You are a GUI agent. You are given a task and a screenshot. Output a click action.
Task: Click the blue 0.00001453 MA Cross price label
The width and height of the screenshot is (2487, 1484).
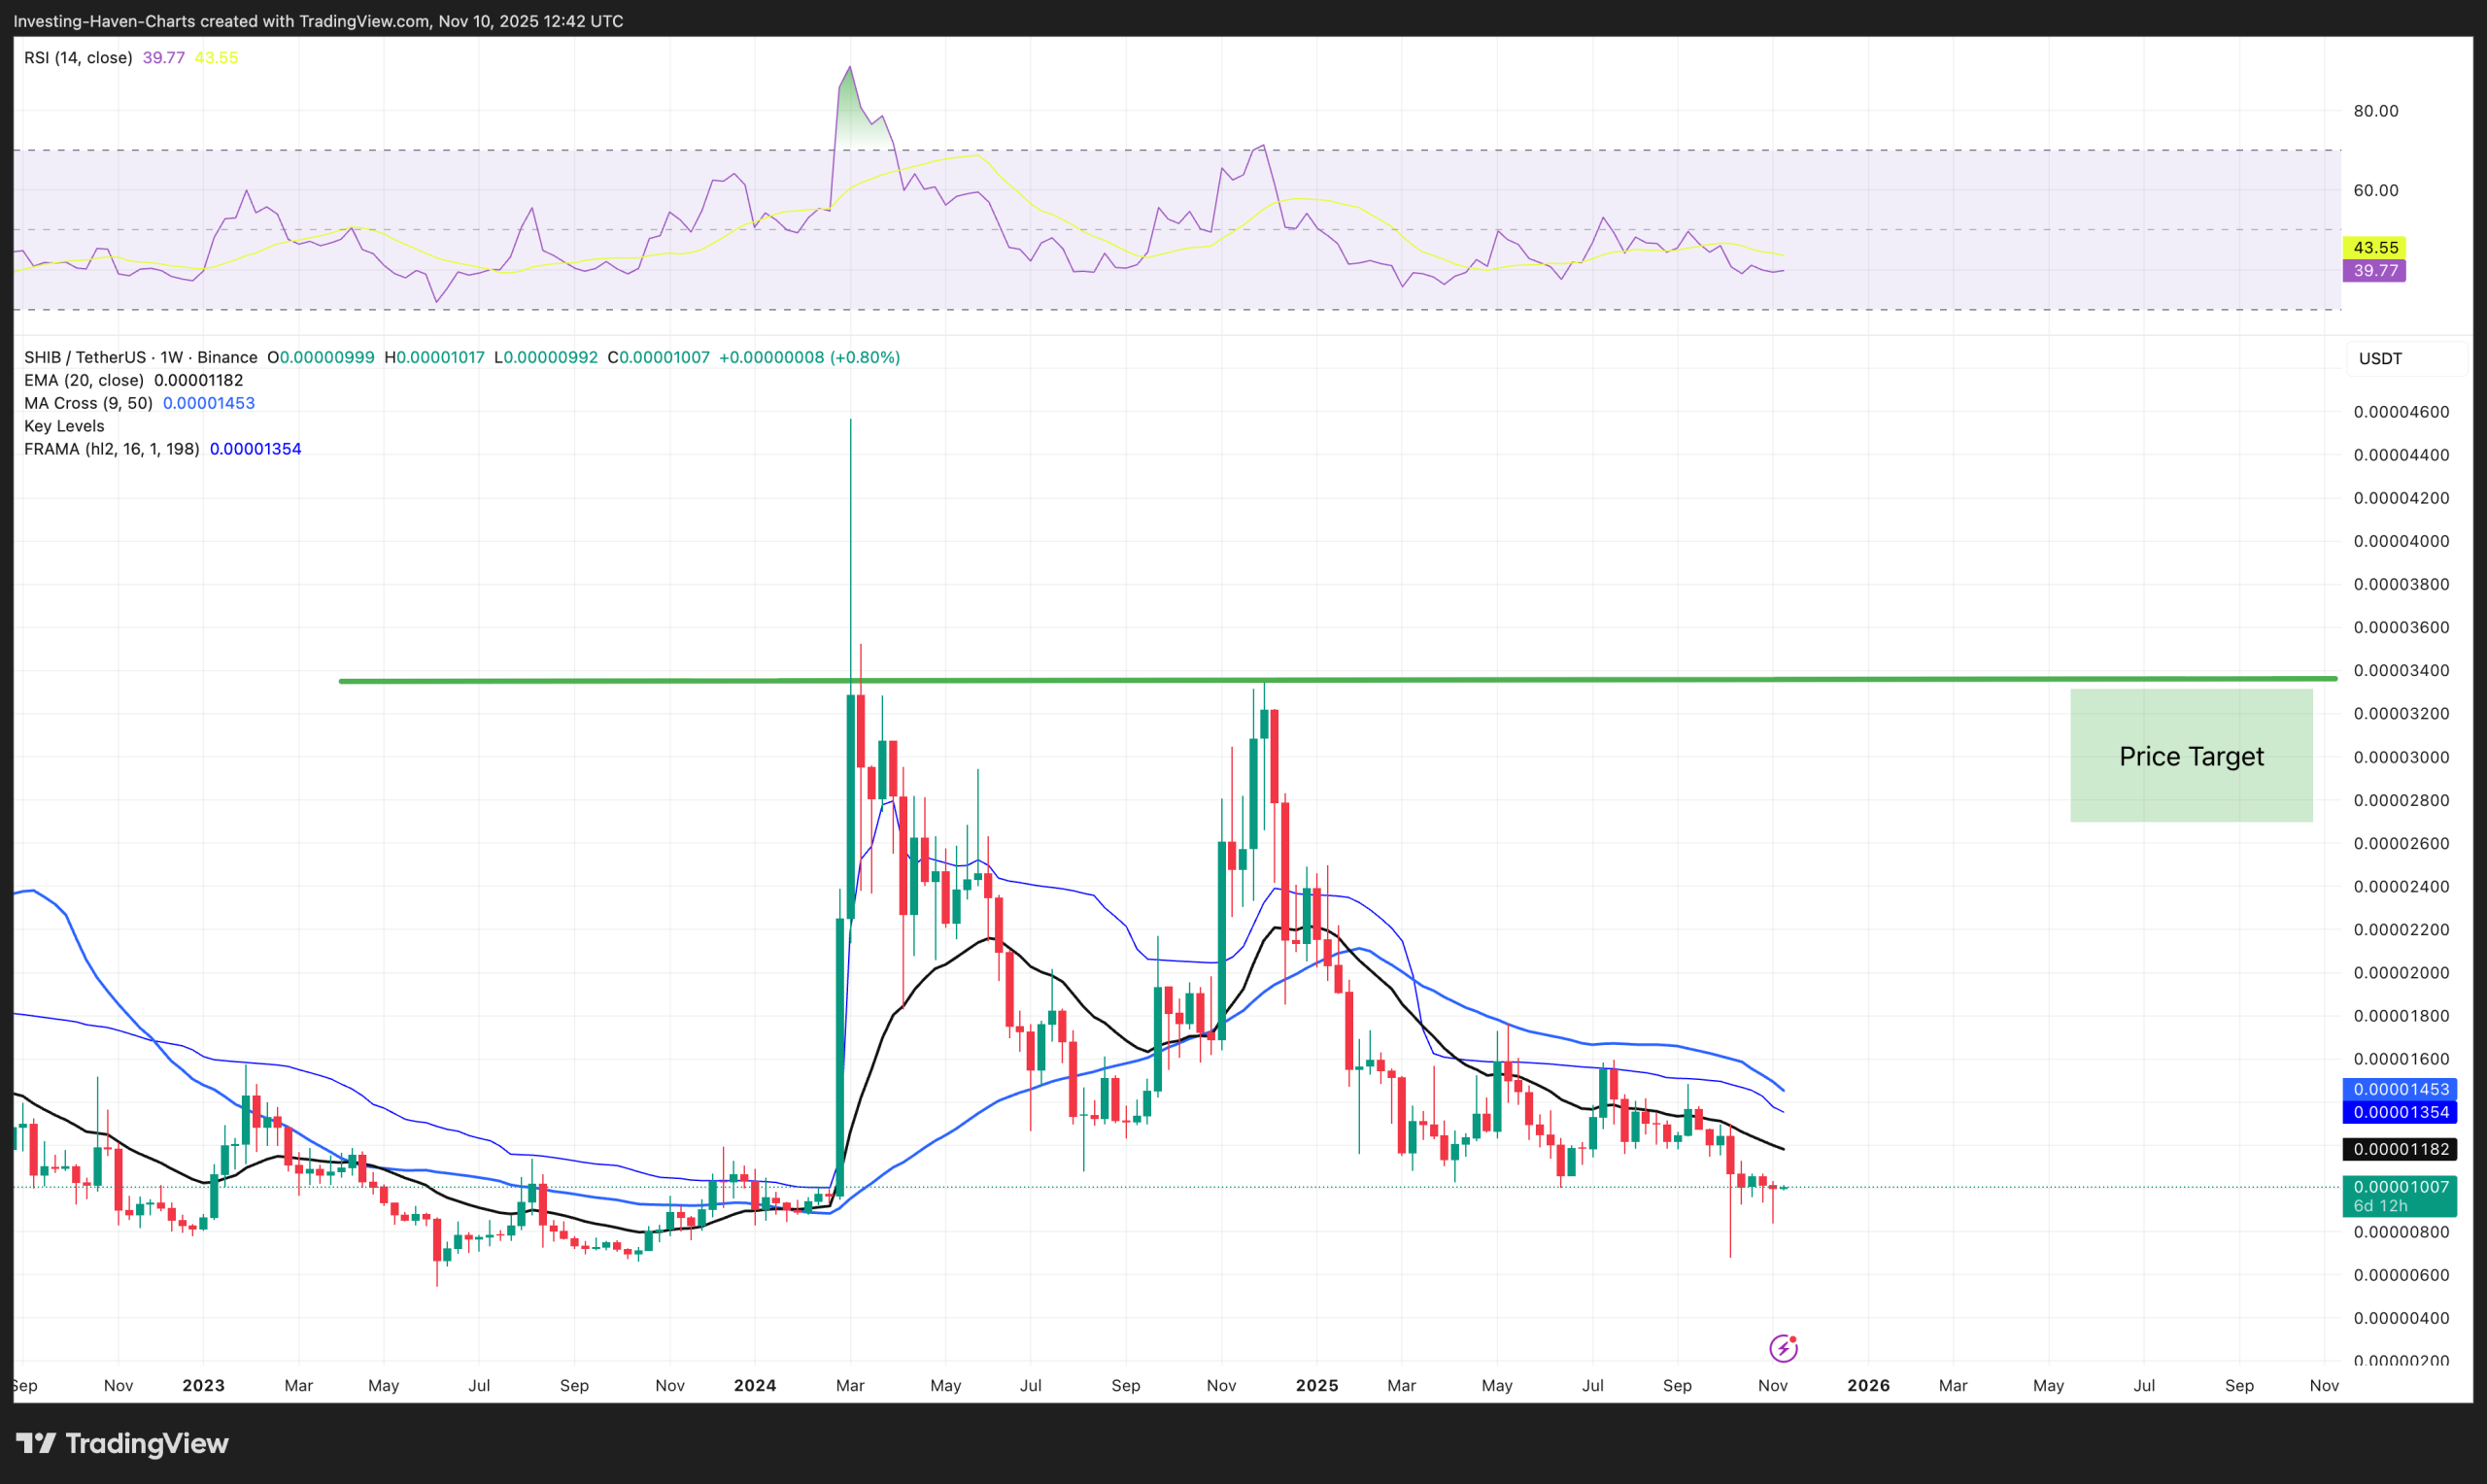[2400, 1089]
